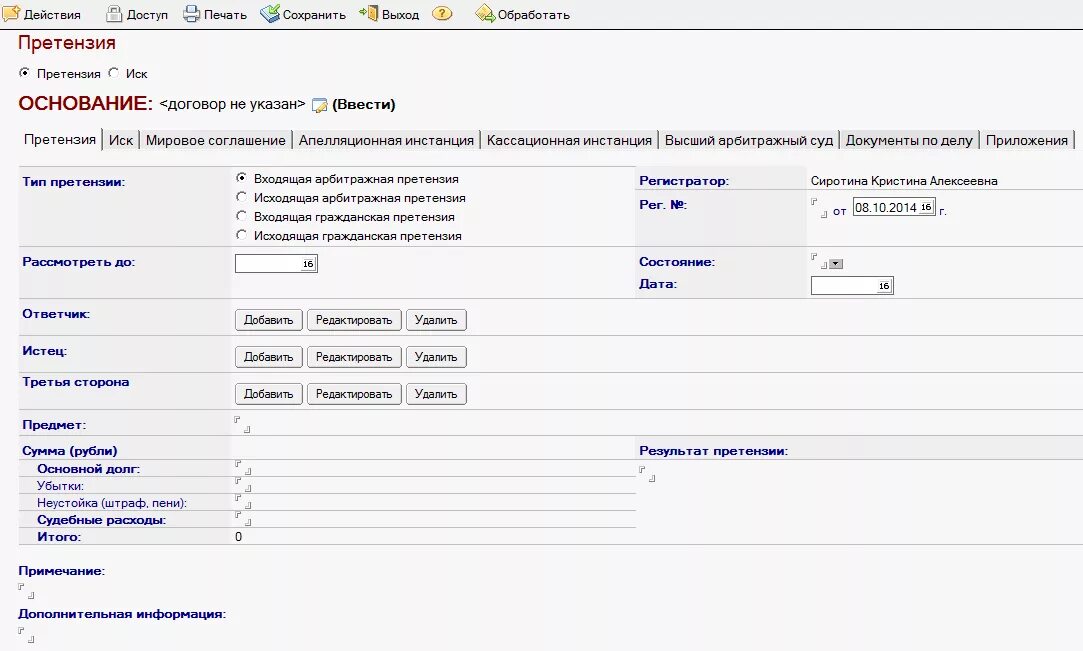The height and width of the screenshot is (651, 1083).
Task: Open help via yellow question mark icon
Action: [442, 13]
